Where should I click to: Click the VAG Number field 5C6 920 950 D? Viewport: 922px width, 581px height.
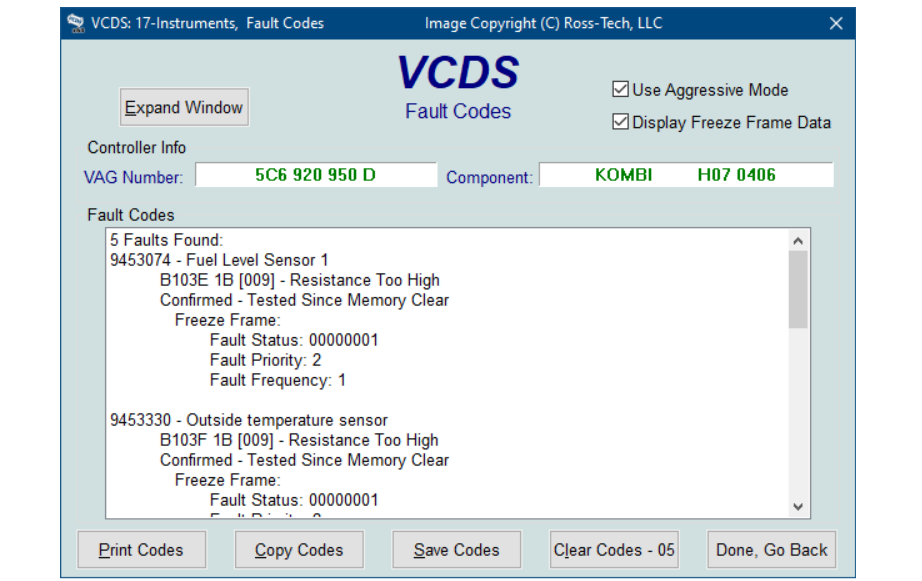click(315, 175)
